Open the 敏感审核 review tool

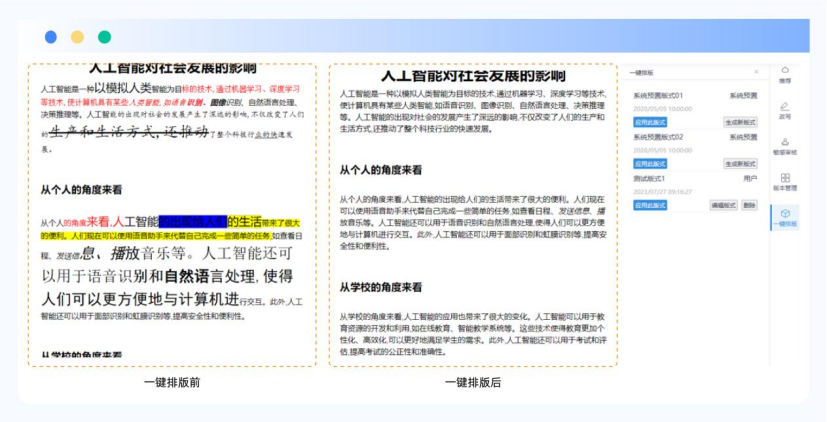pyautogui.click(x=785, y=146)
